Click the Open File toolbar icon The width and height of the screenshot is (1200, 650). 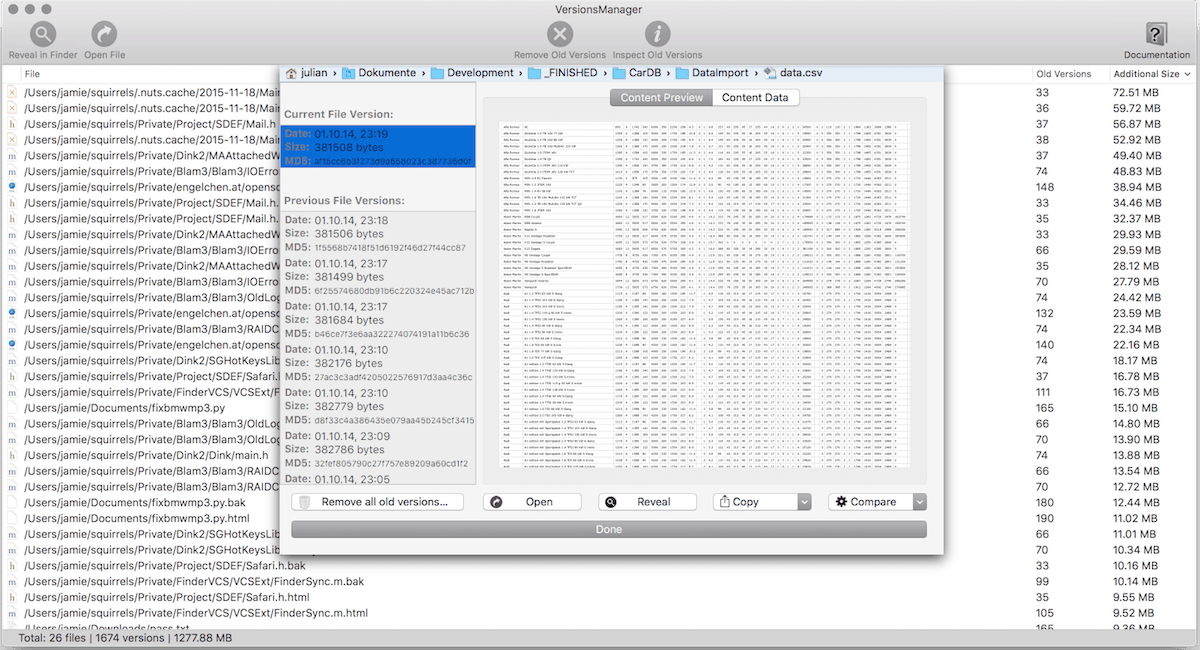(104, 34)
